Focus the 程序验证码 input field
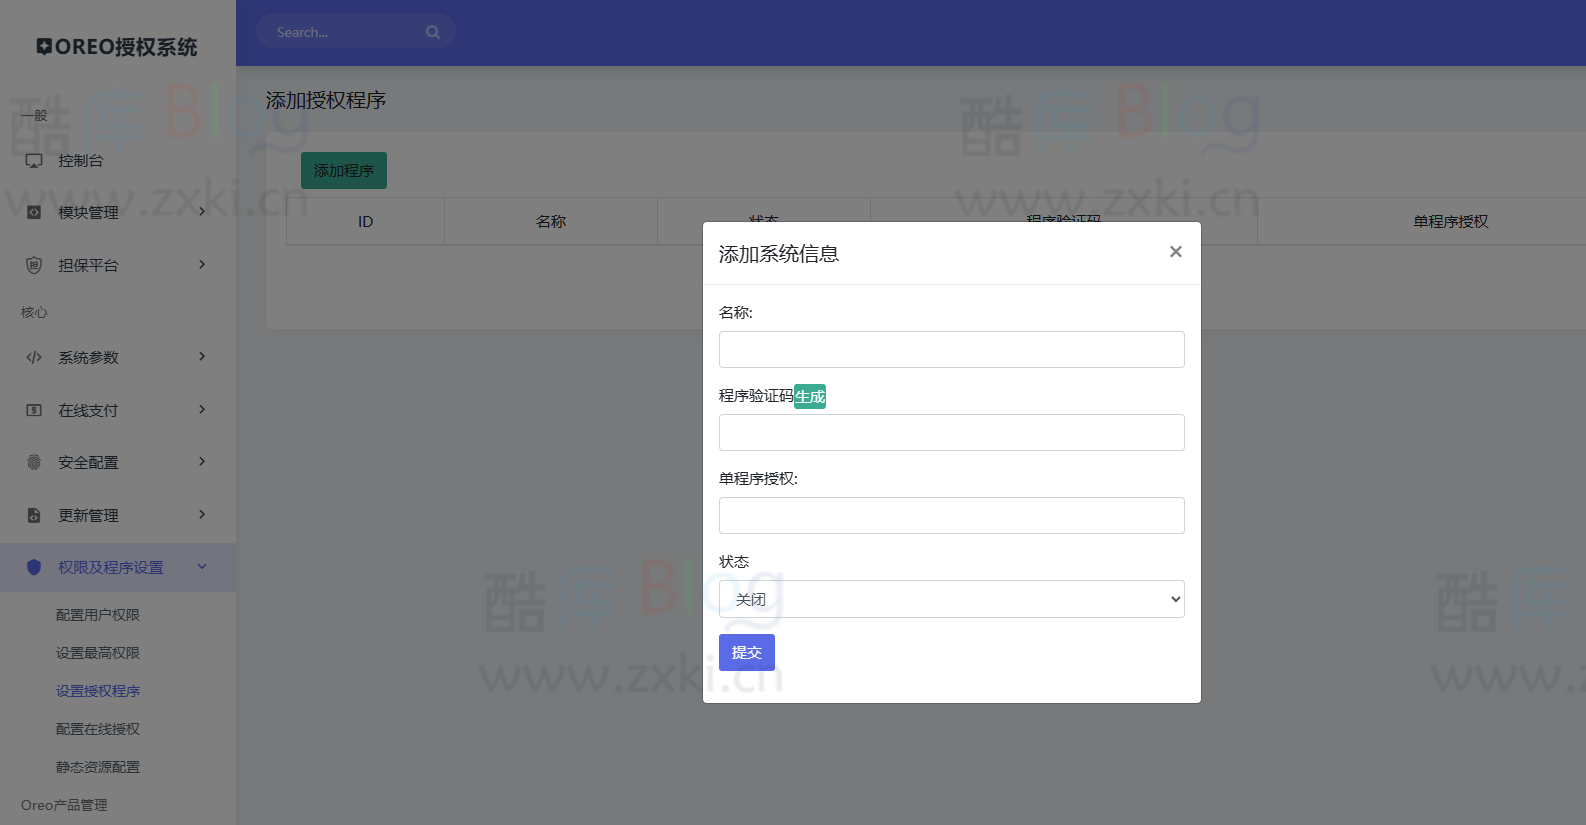Image resolution: width=1586 pixels, height=825 pixels. (951, 433)
